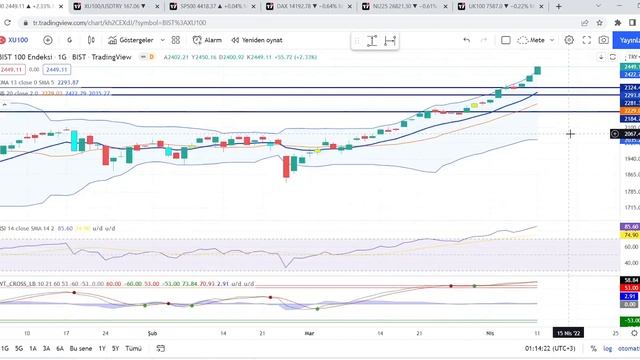The width and height of the screenshot is (640, 360).
Task: Set the range to 5G
Action: [x=19, y=349]
